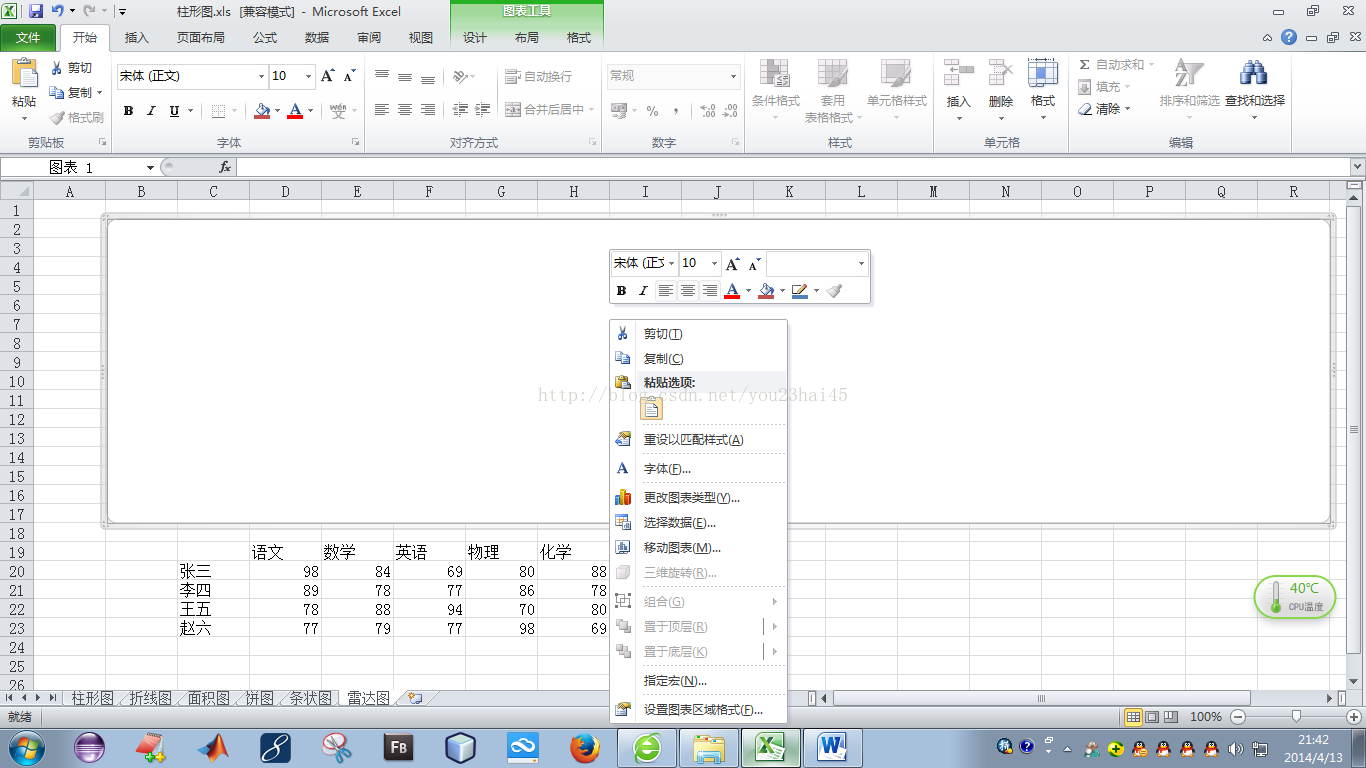Click mini toolbar format painter brush
The width and height of the screenshot is (1366, 768).
point(835,291)
